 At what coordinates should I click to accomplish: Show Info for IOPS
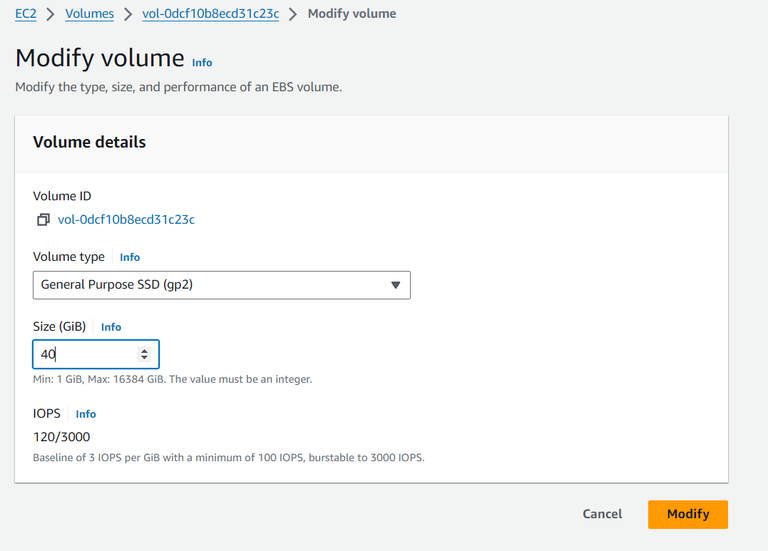[x=86, y=414]
